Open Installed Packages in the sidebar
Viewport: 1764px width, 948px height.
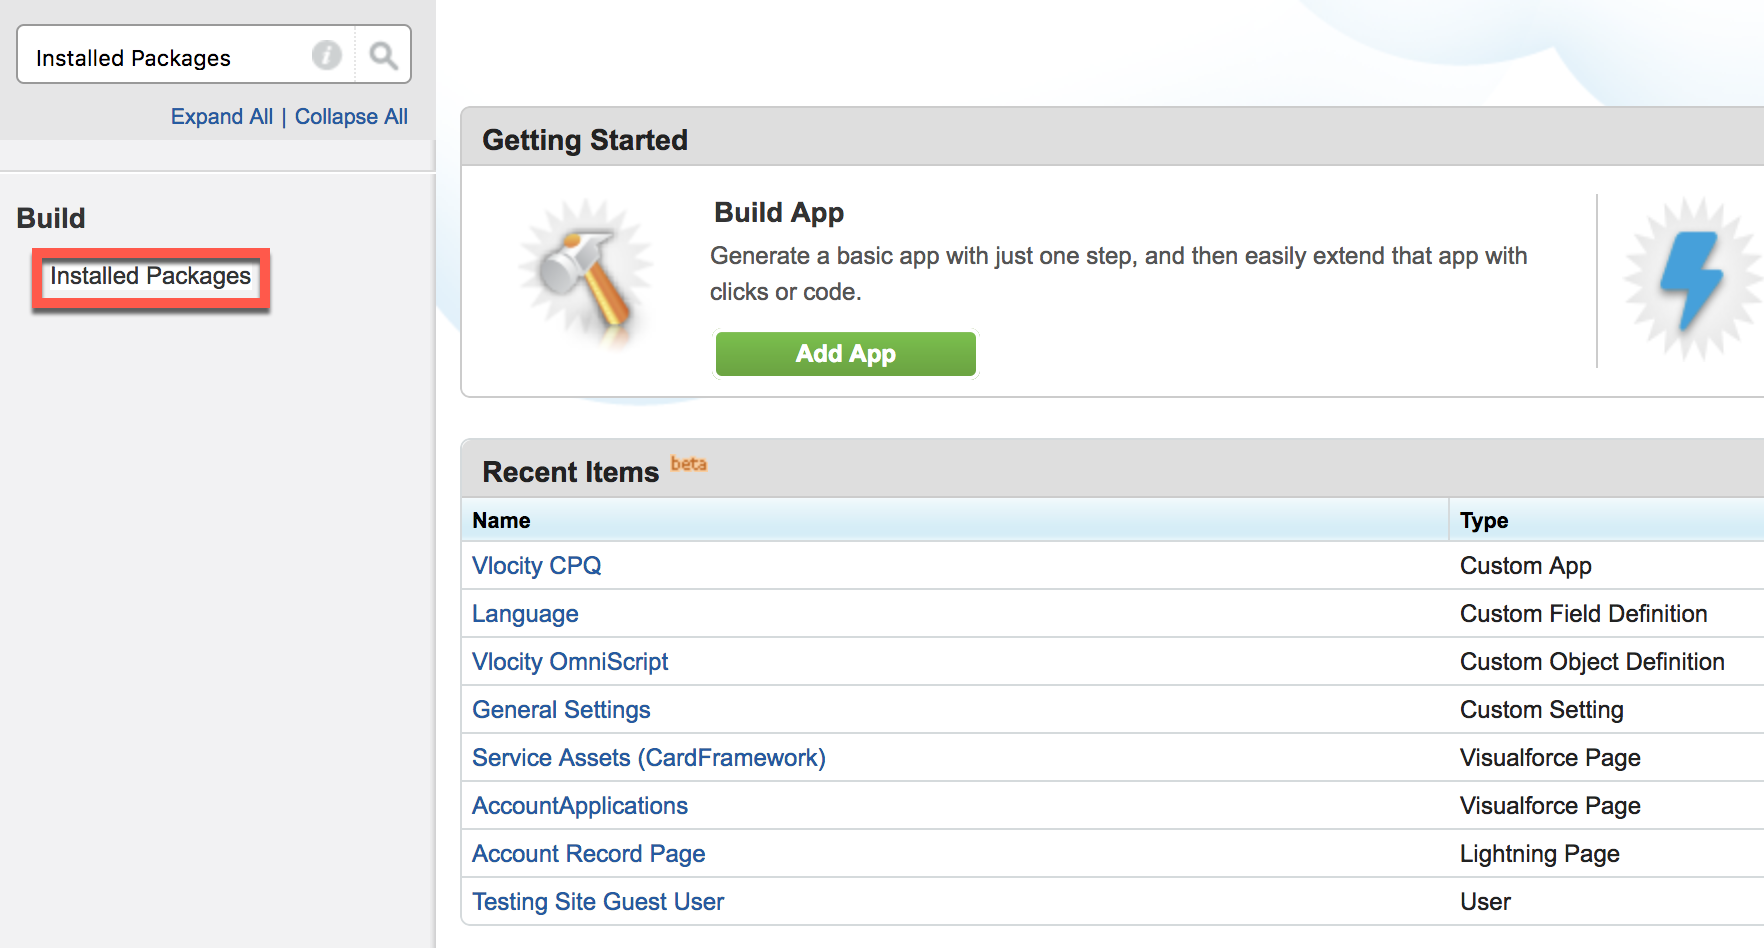click(148, 277)
